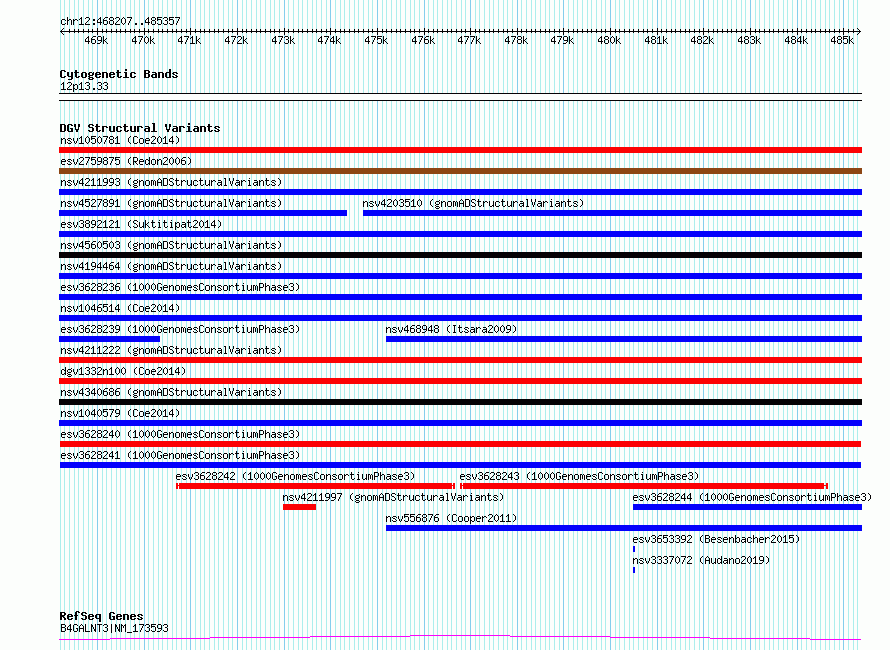Open the esv3628243 1000 Genomes label

pyautogui.click(x=579, y=476)
